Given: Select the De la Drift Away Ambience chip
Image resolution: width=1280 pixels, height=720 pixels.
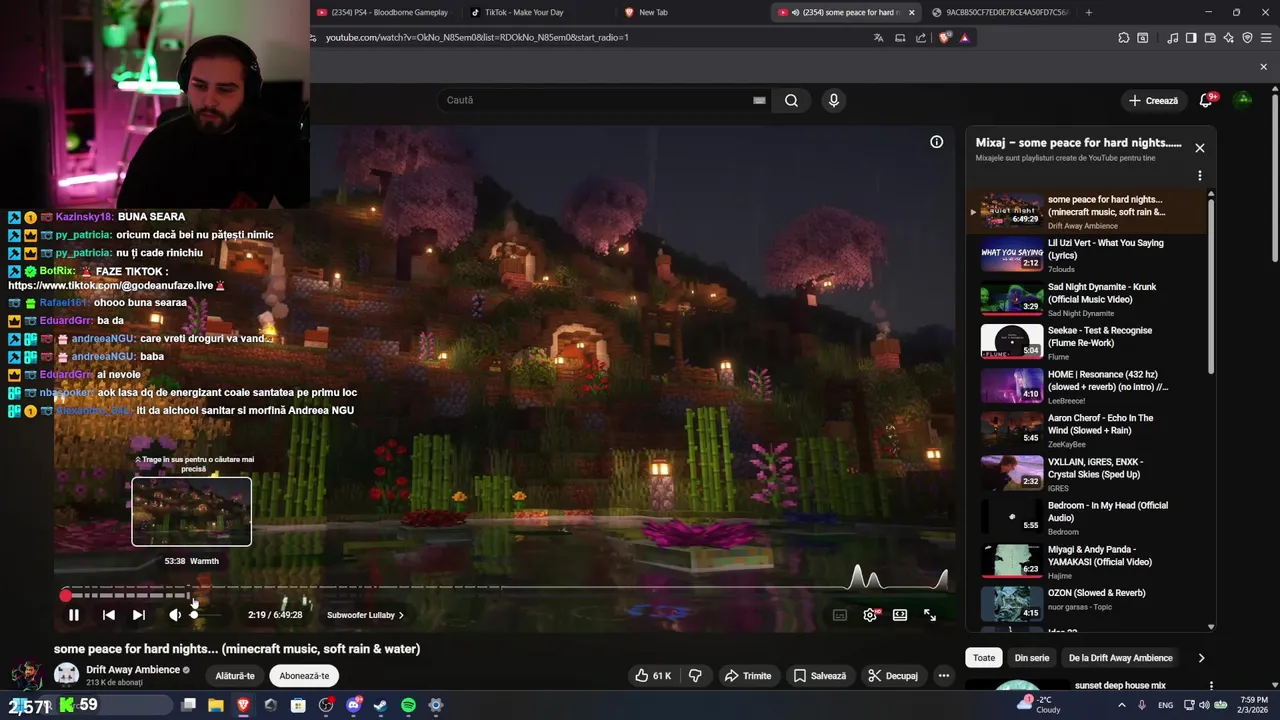Looking at the screenshot, I should click(1120, 658).
